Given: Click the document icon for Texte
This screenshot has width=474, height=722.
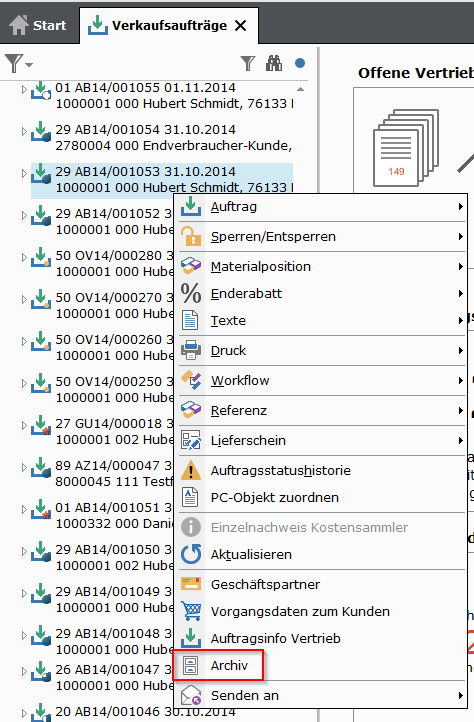Looking at the screenshot, I should [x=190, y=320].
